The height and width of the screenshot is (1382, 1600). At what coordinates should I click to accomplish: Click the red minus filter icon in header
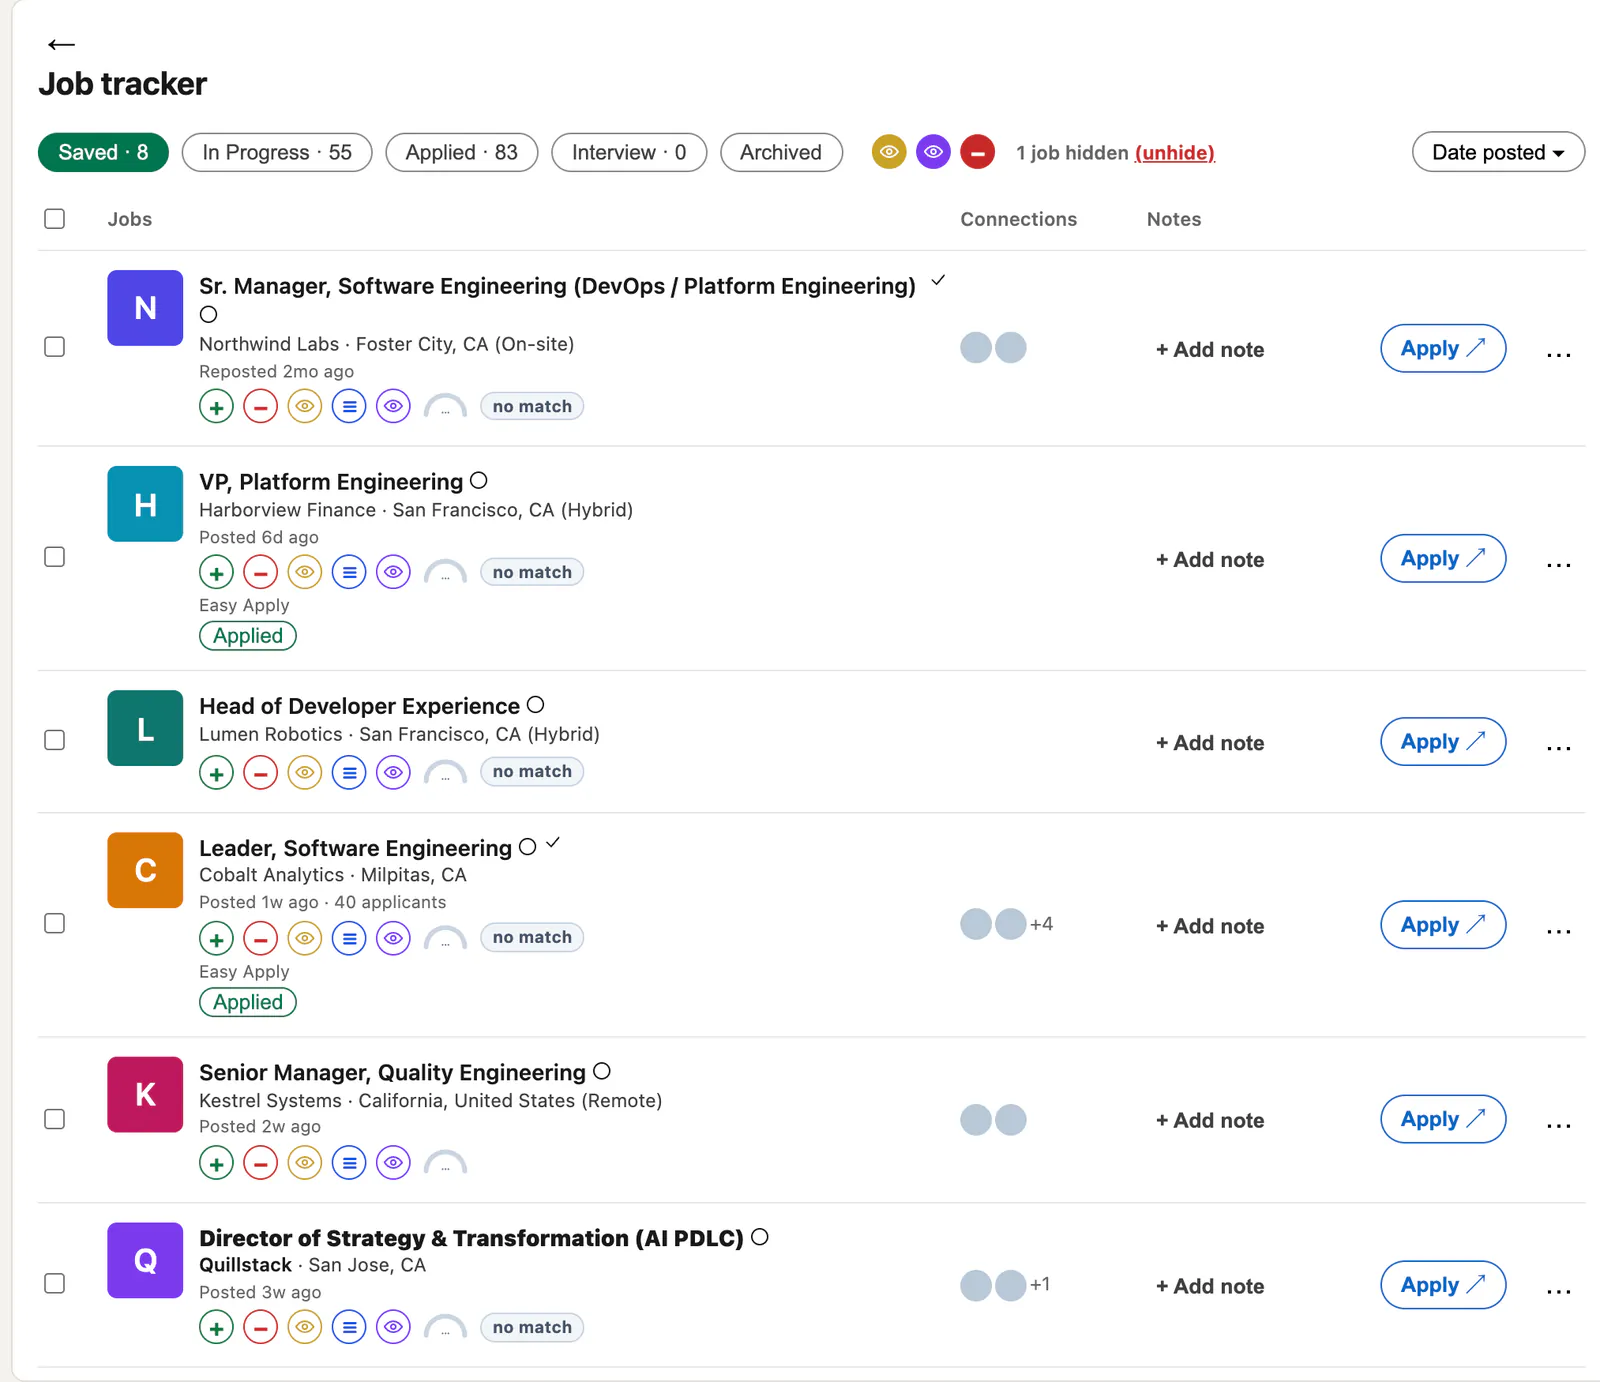[x=977, y=152]
